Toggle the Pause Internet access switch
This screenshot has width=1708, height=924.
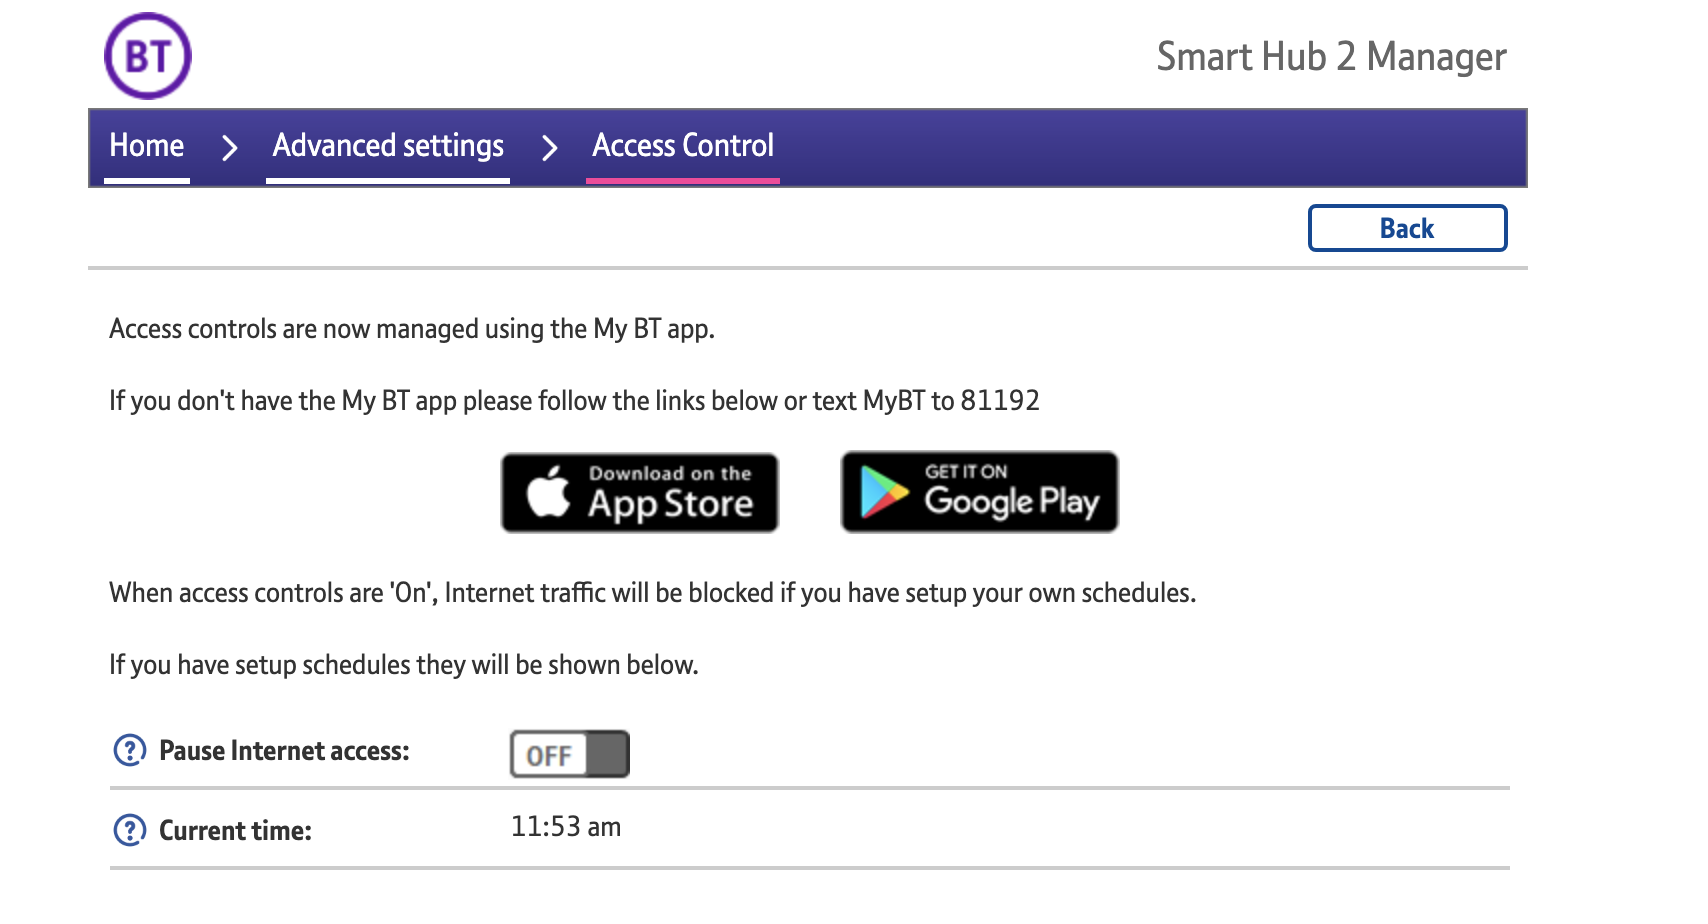point(570,754)
